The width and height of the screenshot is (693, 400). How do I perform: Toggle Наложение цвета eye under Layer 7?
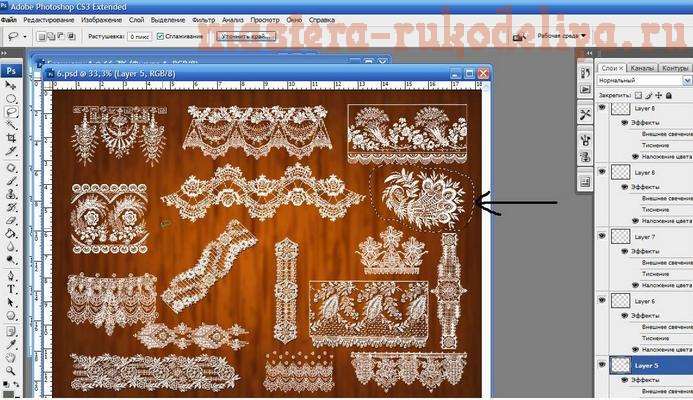(635, 285)
